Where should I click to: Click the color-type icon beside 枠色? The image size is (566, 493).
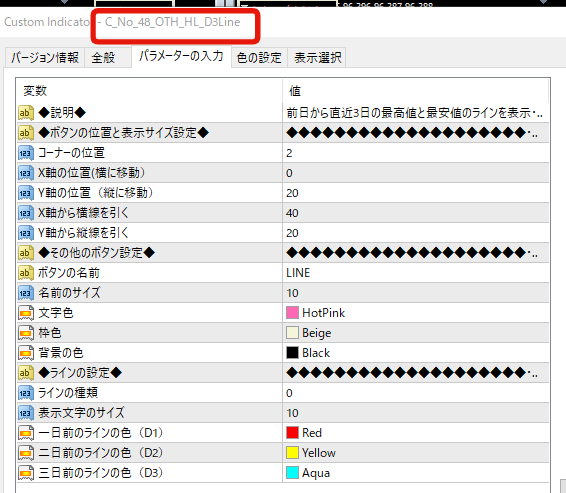pyautogui.click(x=26, y=333)
